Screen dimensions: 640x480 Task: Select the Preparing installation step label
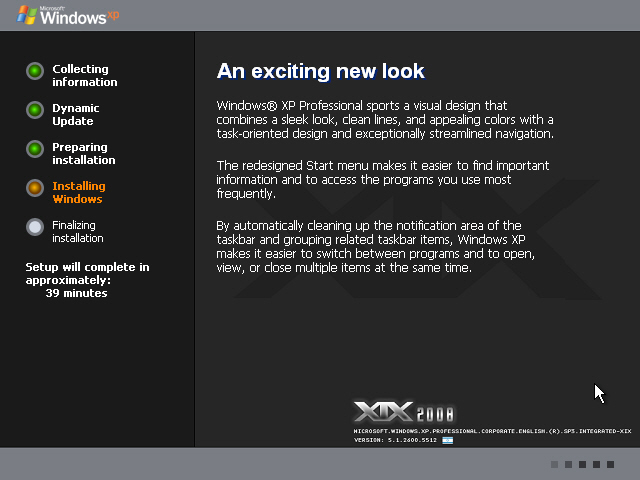point(84,154)
